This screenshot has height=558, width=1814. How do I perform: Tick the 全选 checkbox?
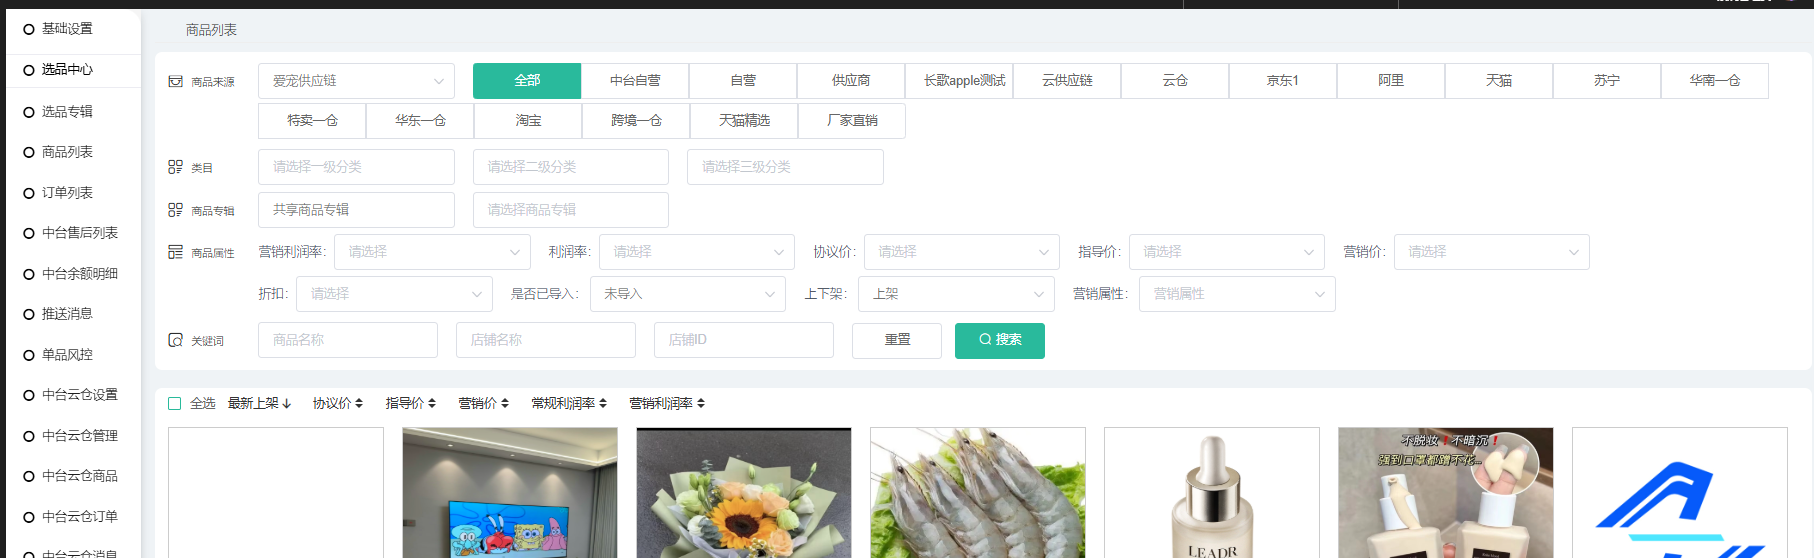click(175, 404)
